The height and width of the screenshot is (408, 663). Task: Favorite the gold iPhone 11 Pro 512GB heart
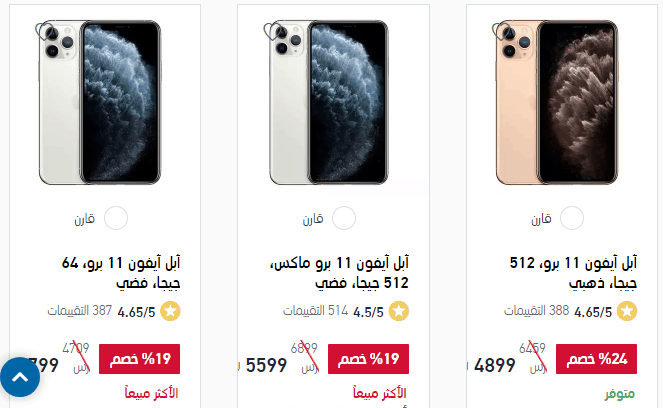click(x=501, y=31)
